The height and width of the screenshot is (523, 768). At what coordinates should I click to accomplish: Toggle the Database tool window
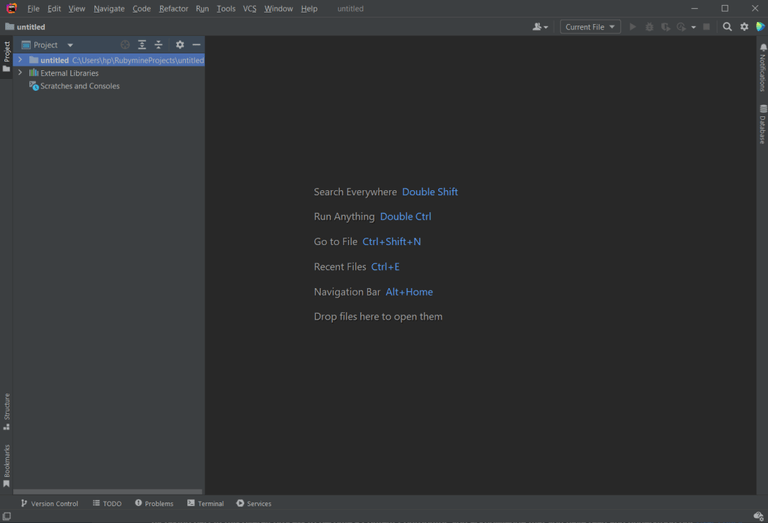tap(763, 124)
